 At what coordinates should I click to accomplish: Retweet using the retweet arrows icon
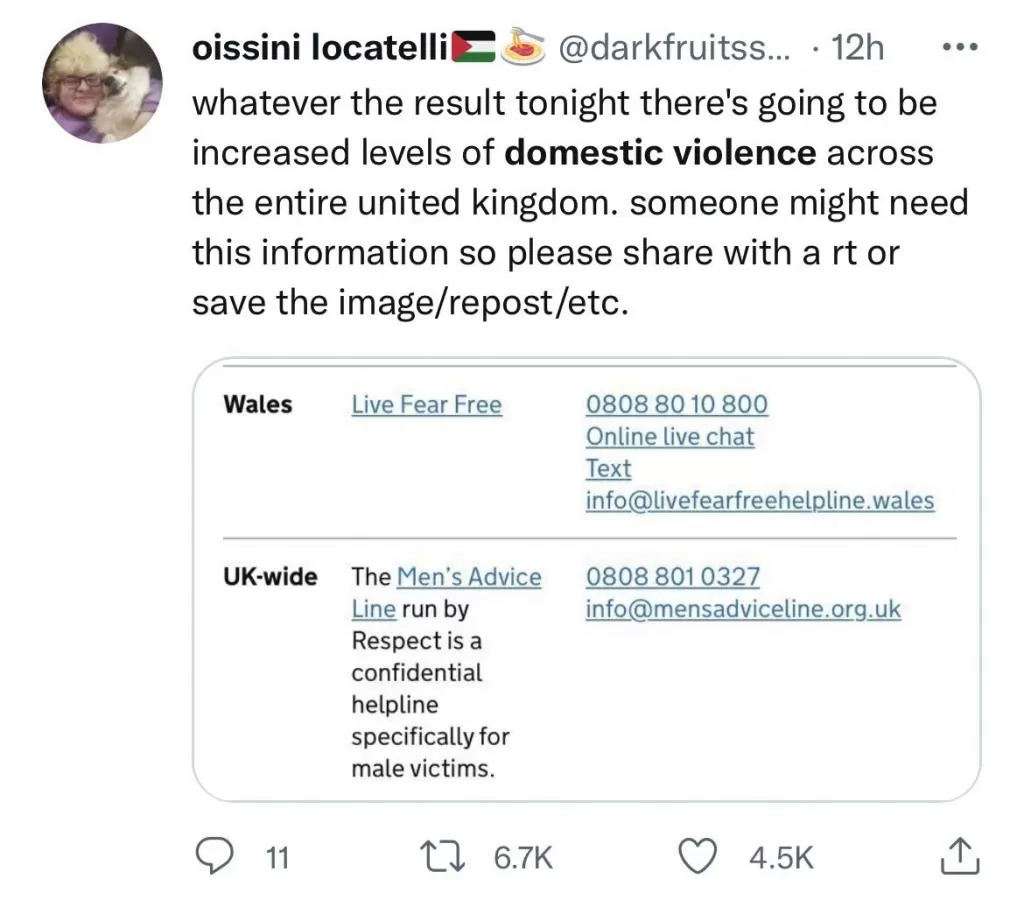[x=442, y=857]
